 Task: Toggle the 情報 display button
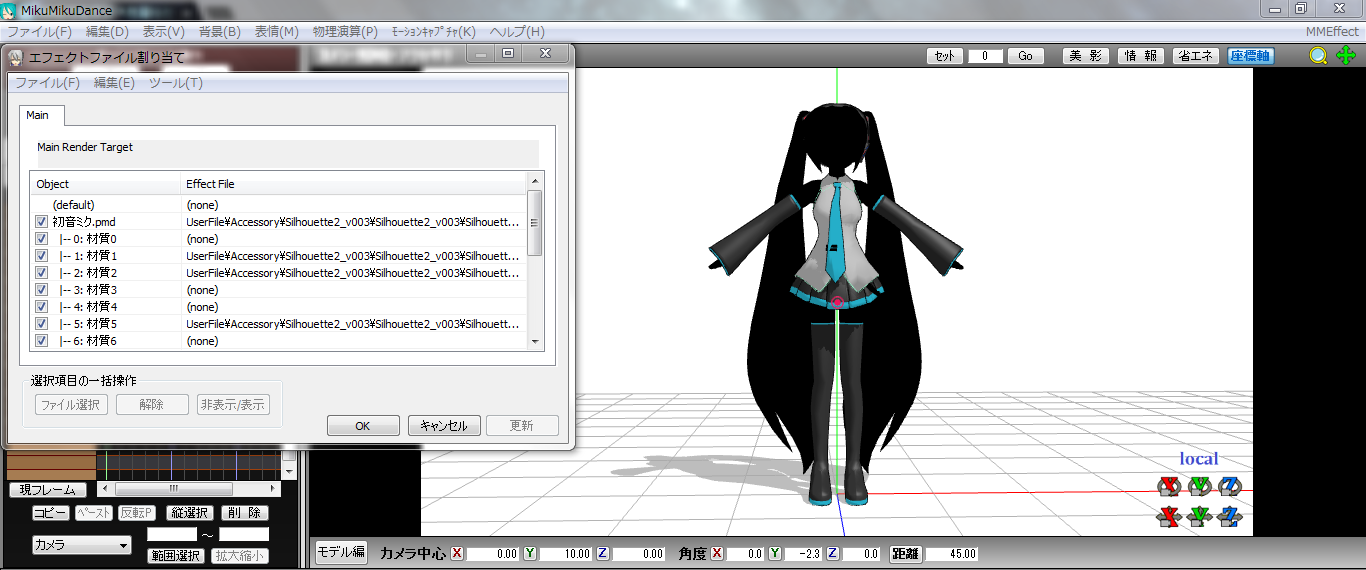pos(1140,56)
